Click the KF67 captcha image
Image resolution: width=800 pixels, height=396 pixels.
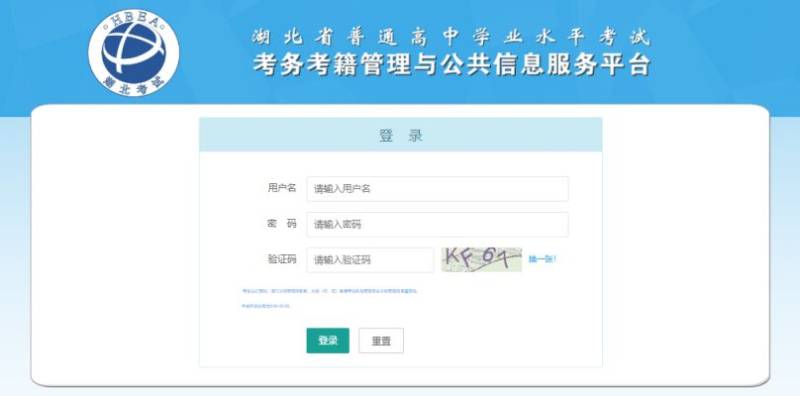point(481,259)
